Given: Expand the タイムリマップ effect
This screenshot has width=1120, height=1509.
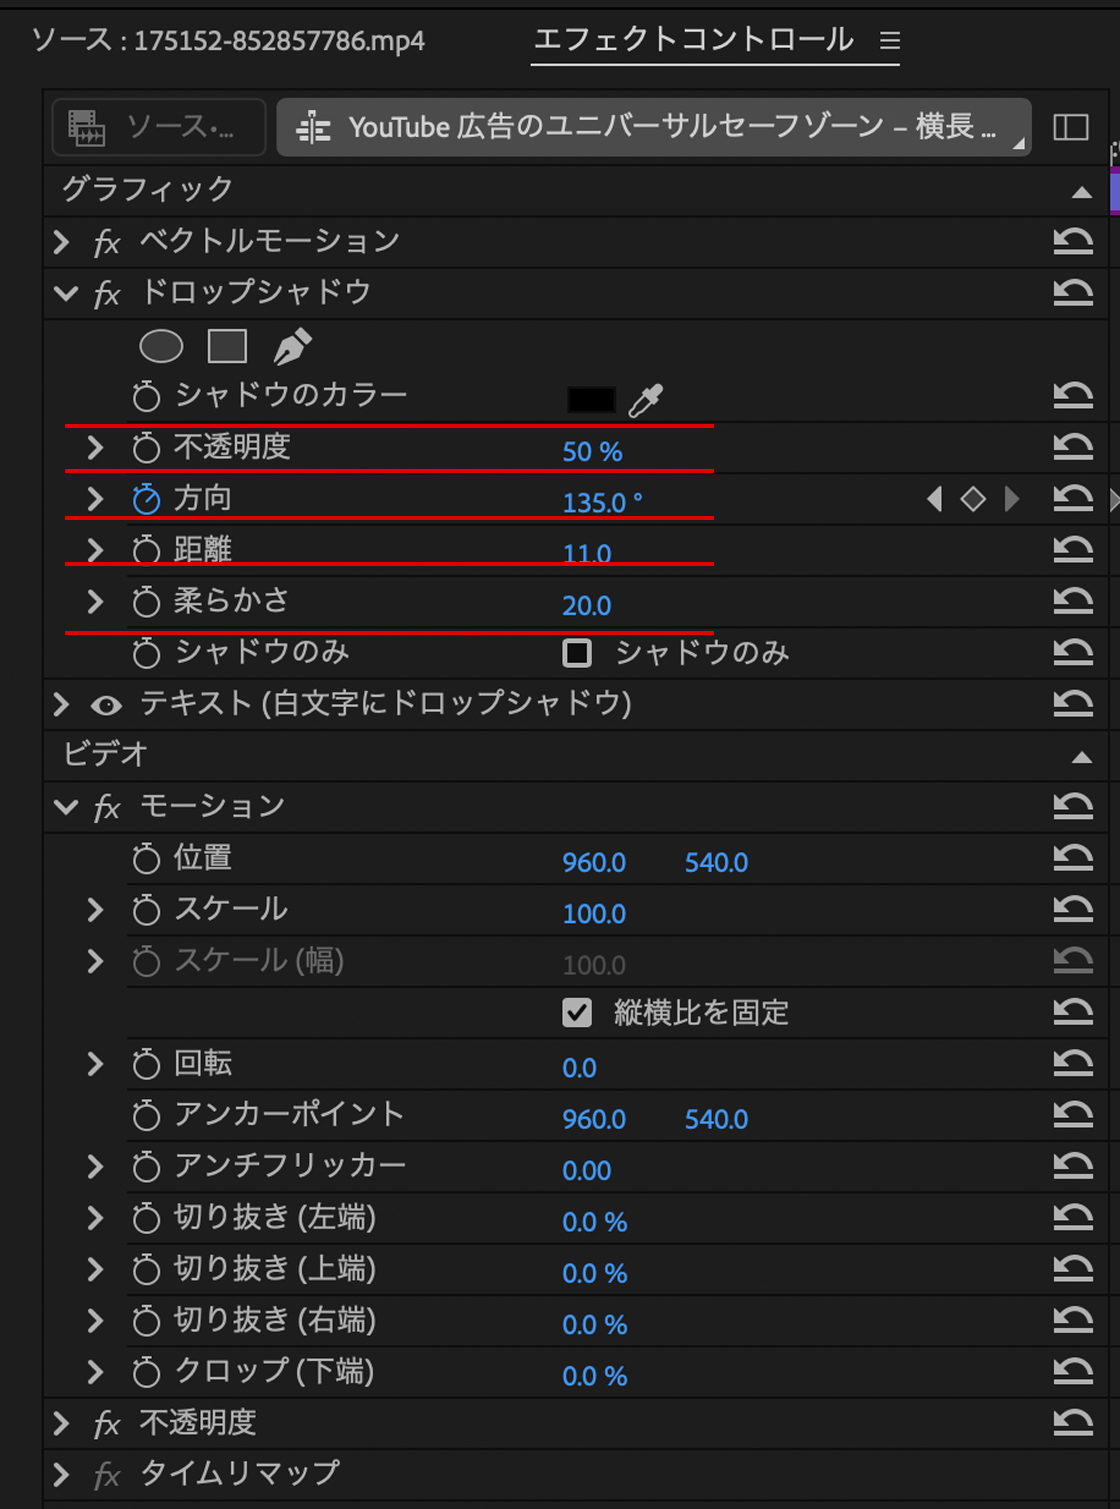Looking at the screenshot, I should coord(62,1475).
